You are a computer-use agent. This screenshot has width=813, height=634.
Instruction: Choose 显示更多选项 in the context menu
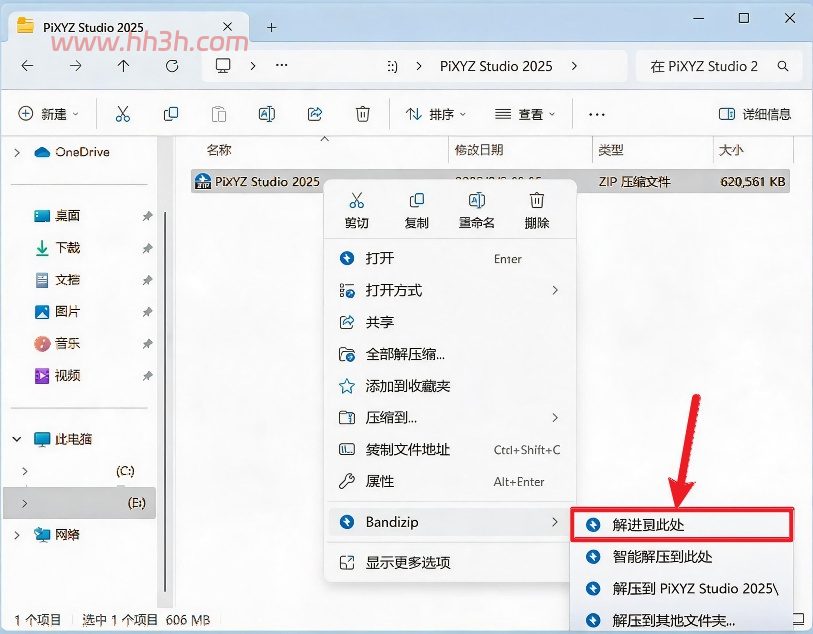450,562
